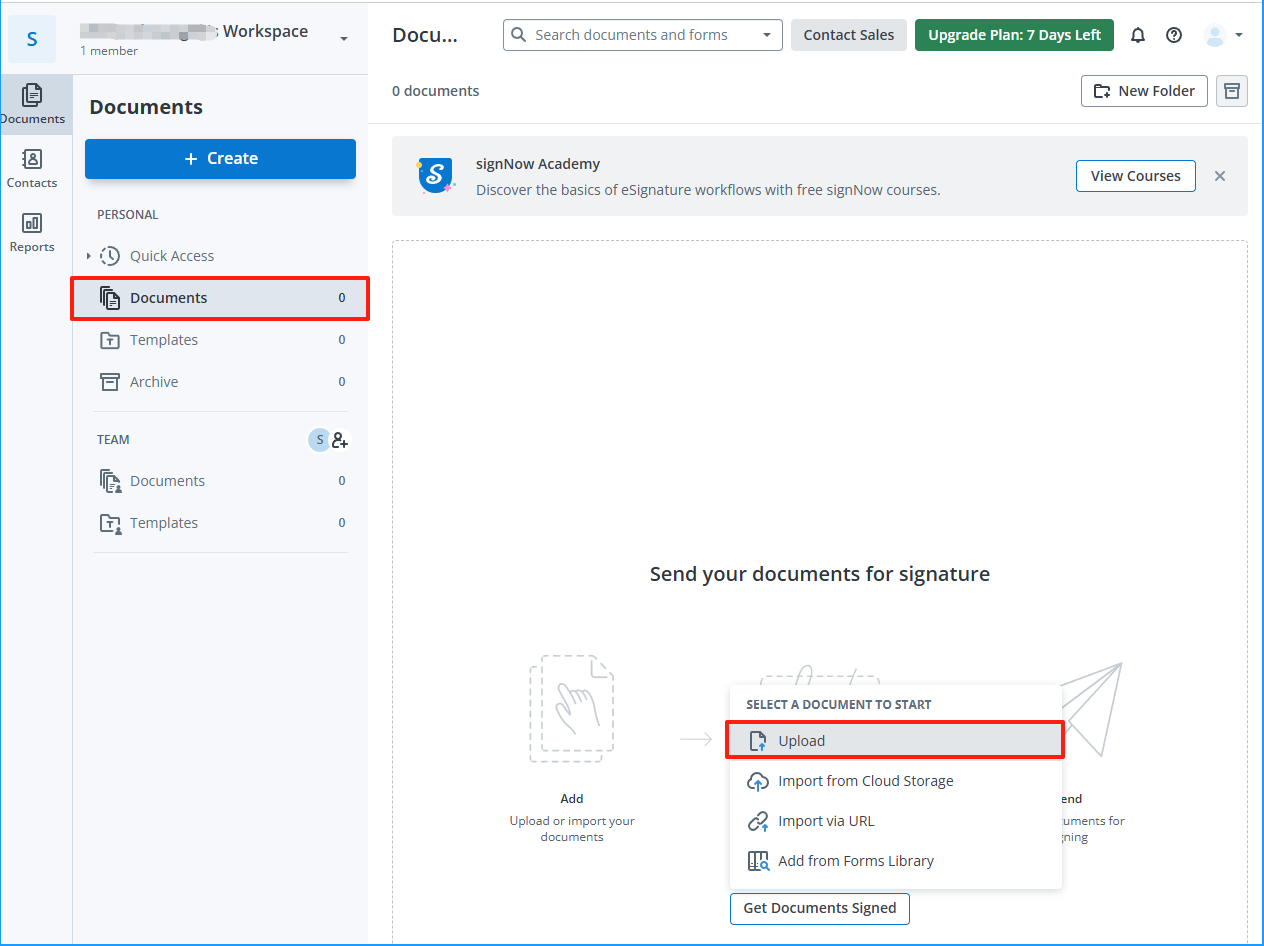Open the Reports section
Image resolution: width=1264 pixels, height=946 pixels.
coord(32,232)
